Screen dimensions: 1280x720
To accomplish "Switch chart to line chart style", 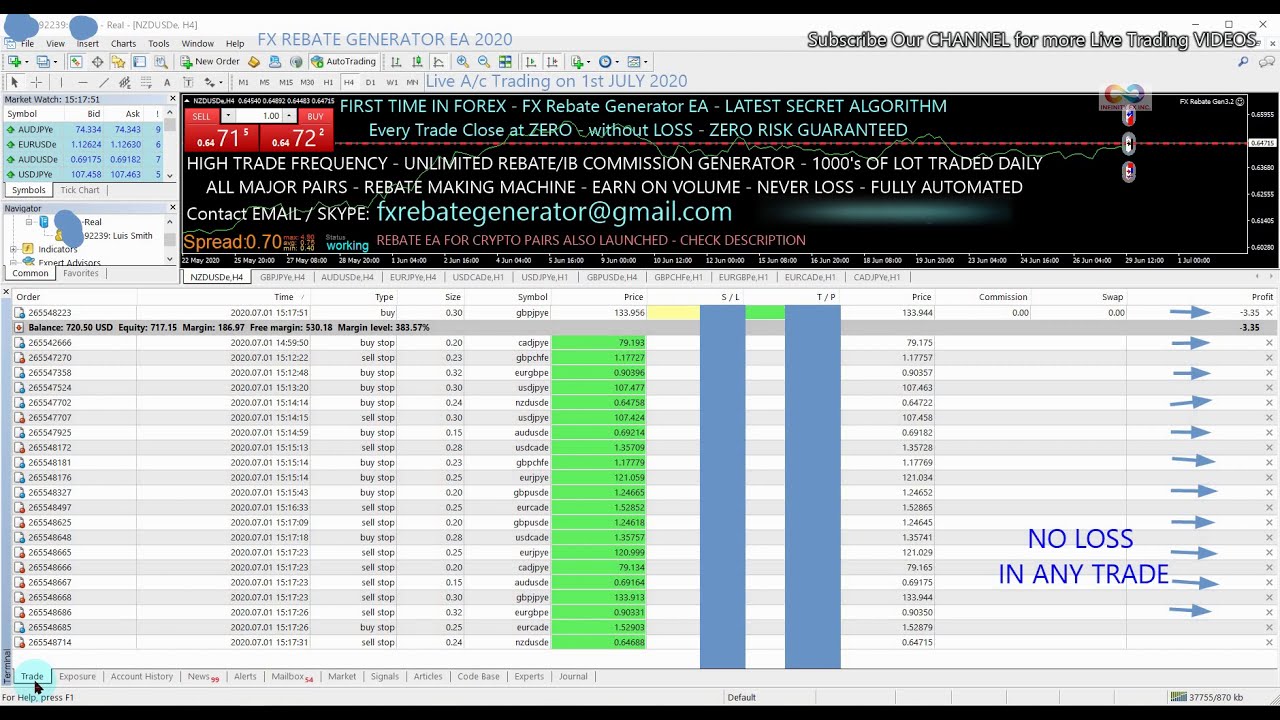I will tap(438, 61).
